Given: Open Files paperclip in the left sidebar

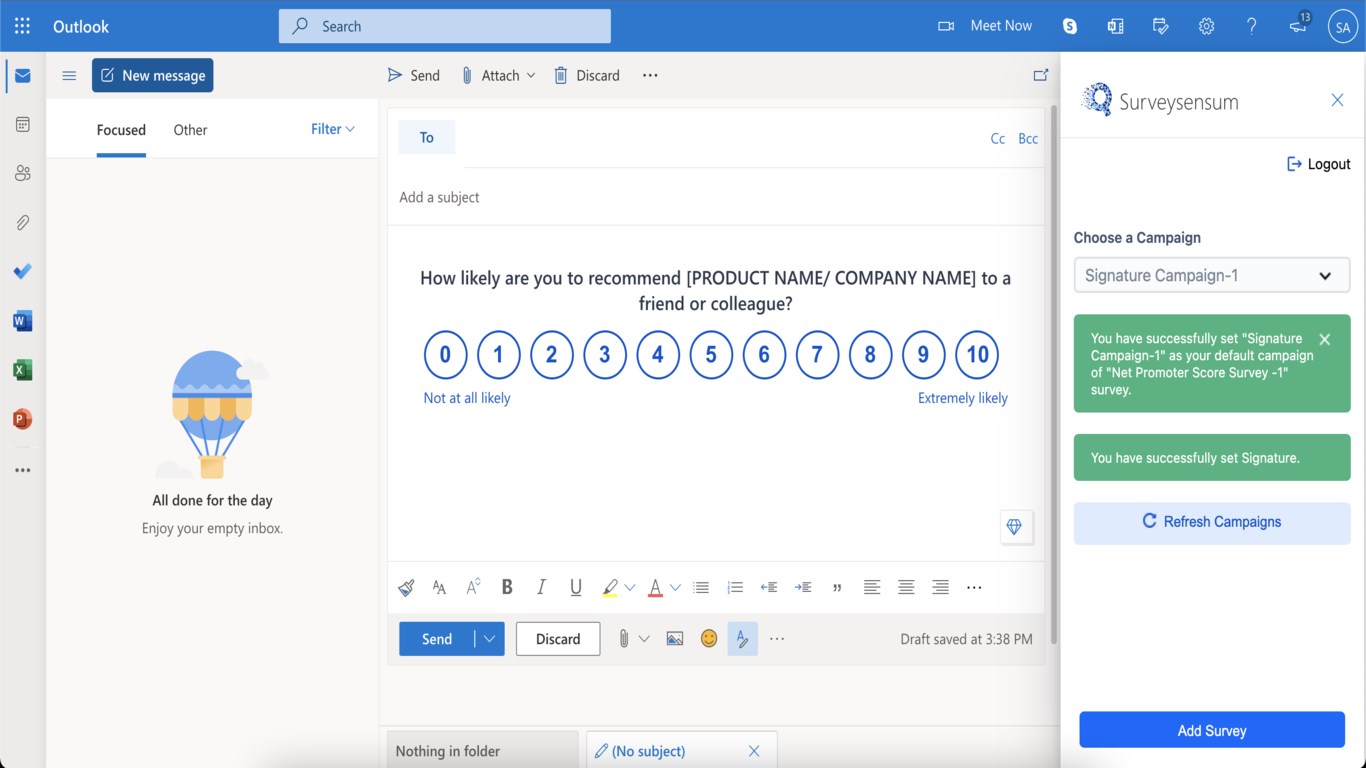Looking at the screenshot, I should (x=22, y=222).
